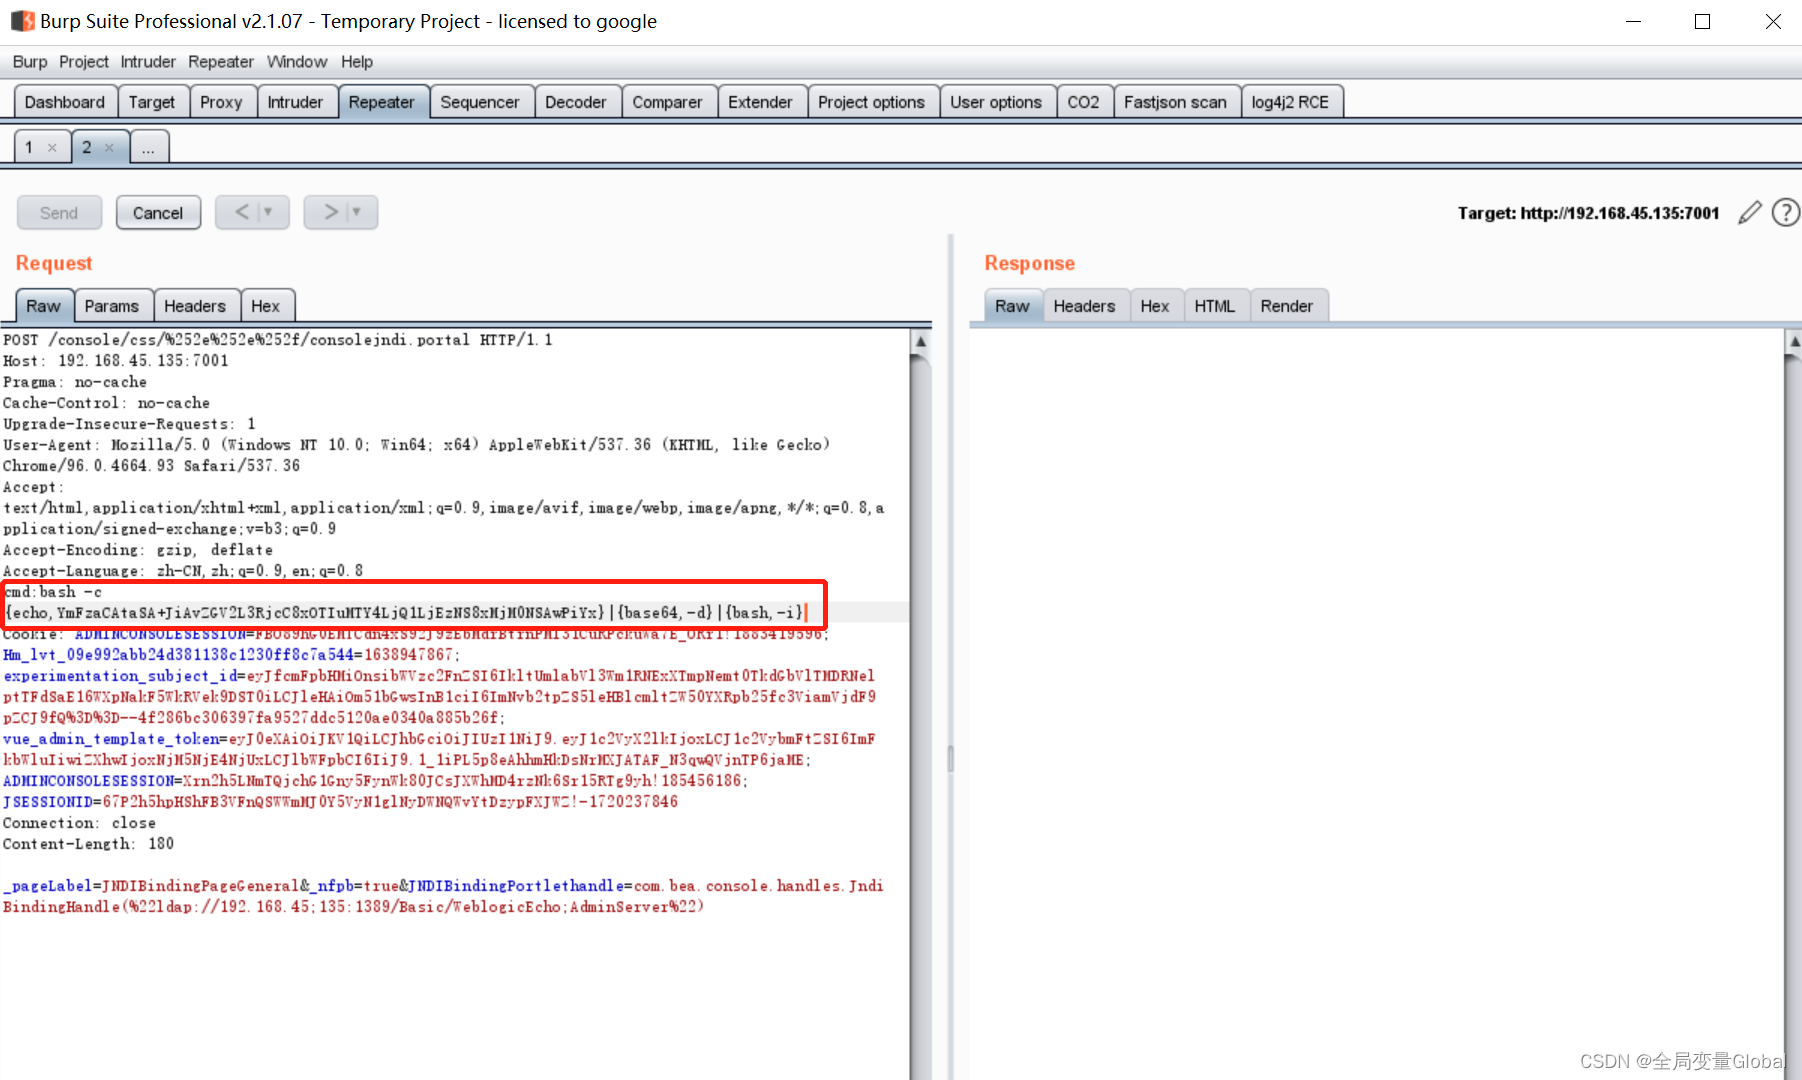This screenshot has width=1802, height=1080.
Task: Switch to the Dashboard tab
Action: pos(65,102)
